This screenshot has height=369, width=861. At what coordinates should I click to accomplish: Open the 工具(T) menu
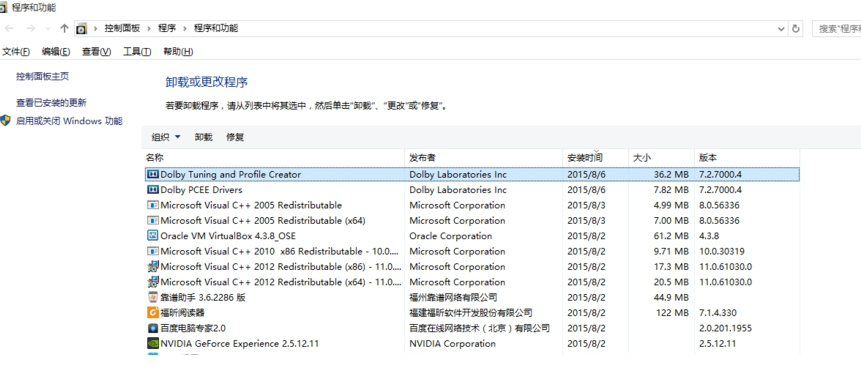pos(137,52)
